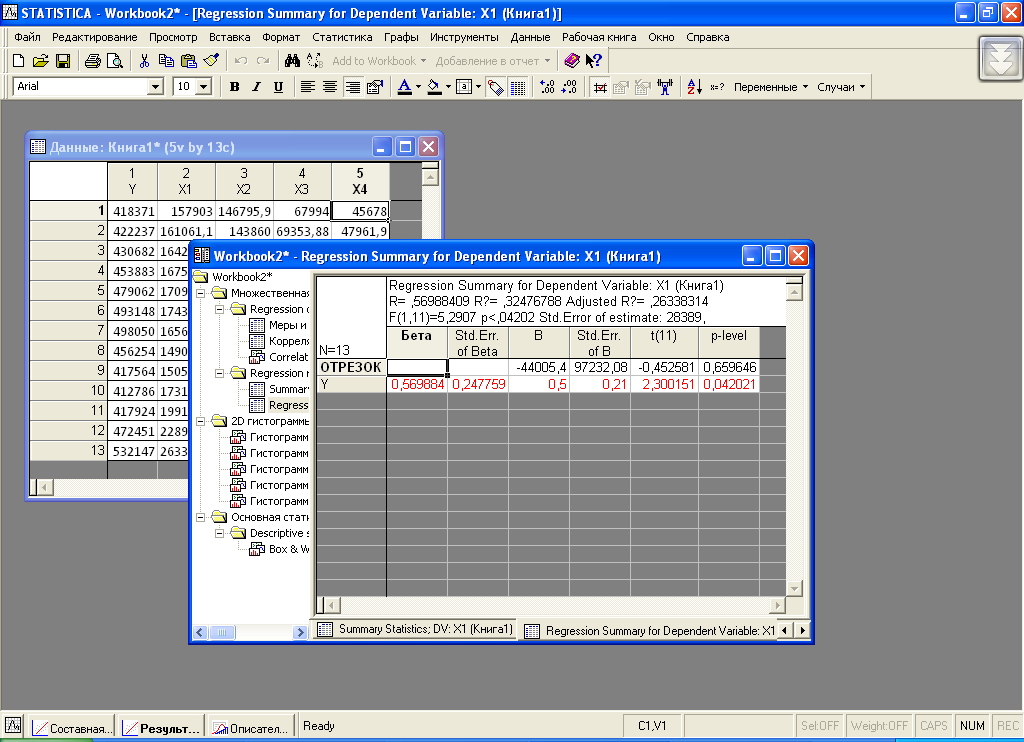Screen dimensions: 1024x742
Task: Click the Increase decimal places icon
Action: (546, 87)
